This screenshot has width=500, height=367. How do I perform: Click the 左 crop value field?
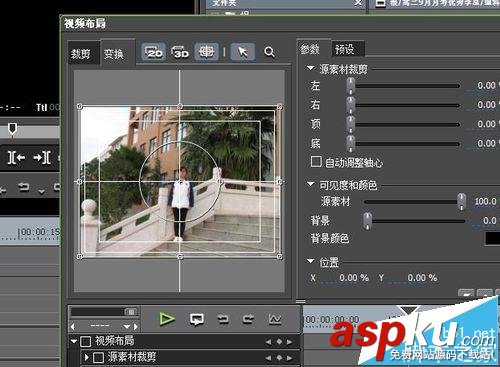pyautogui.click(x=483, y=86)
